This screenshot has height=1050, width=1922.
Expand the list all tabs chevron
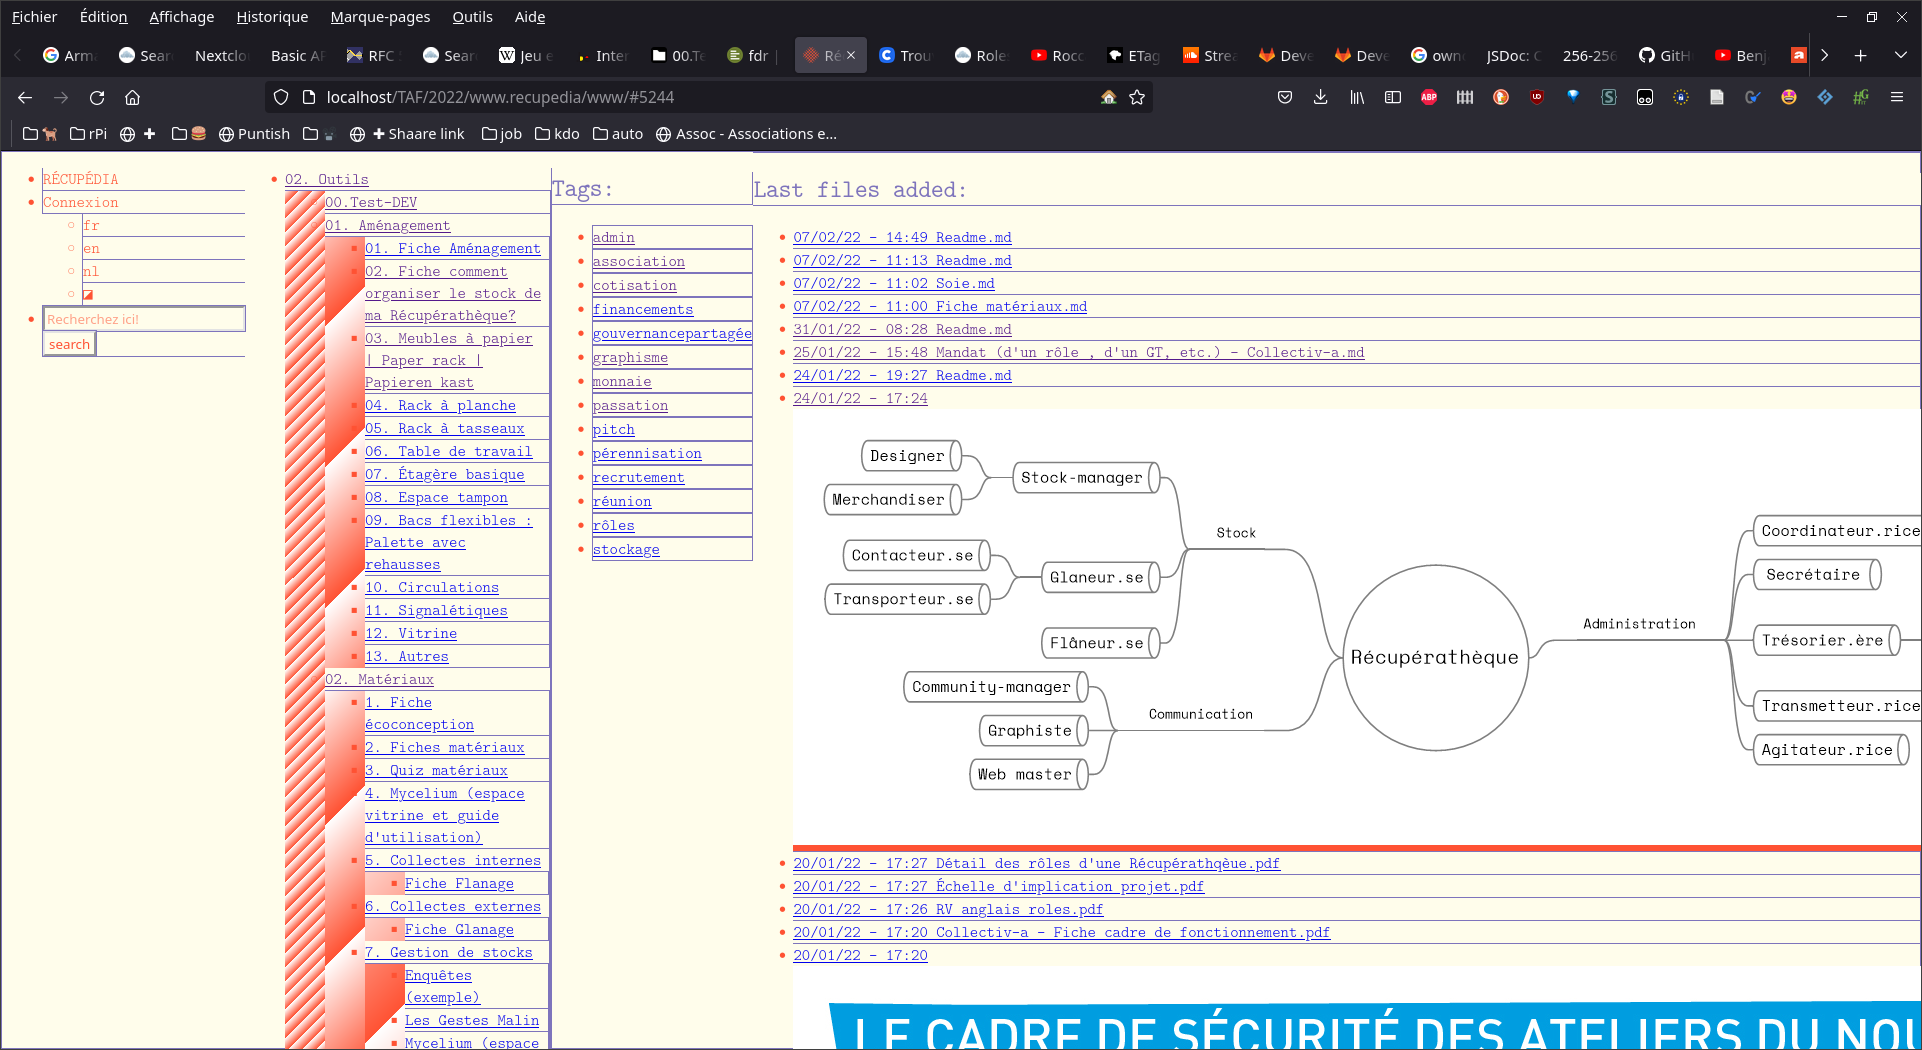click(1900, 55)
